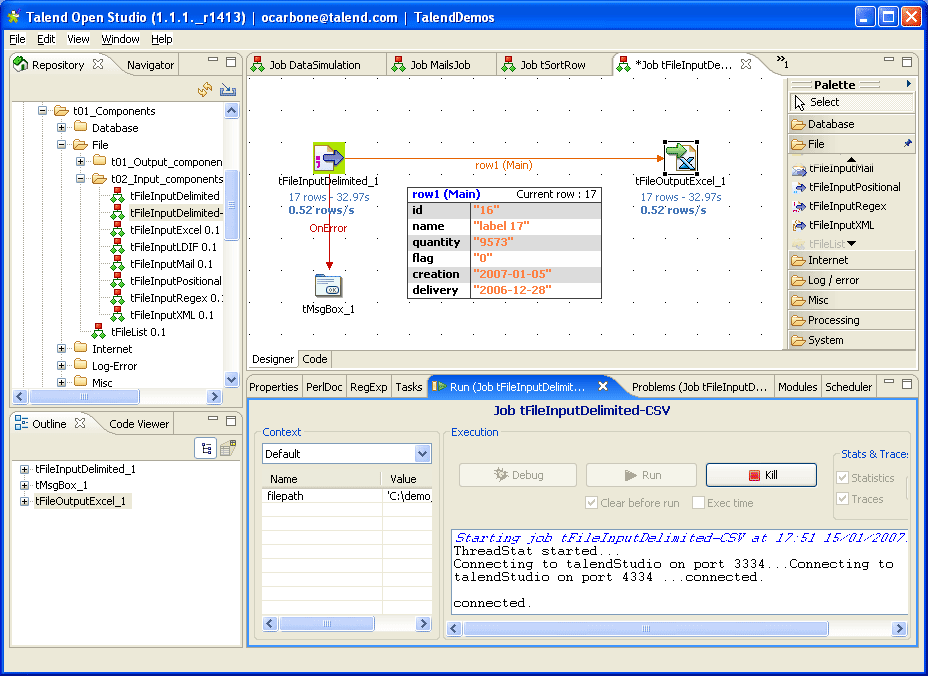928x676 pixels.
Task: Enable the Exec time checkbox
Action: click(699, 503)
